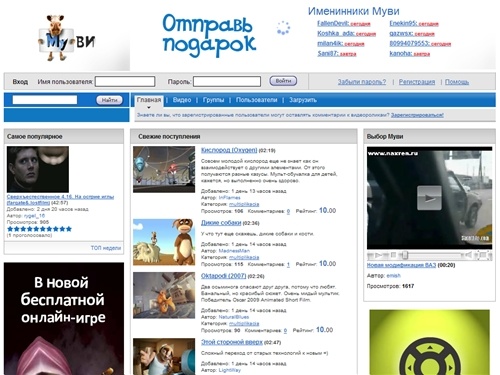Open Oktapodi (2007) title link
The height and width of the screenshot is (375, 500).
223,276
